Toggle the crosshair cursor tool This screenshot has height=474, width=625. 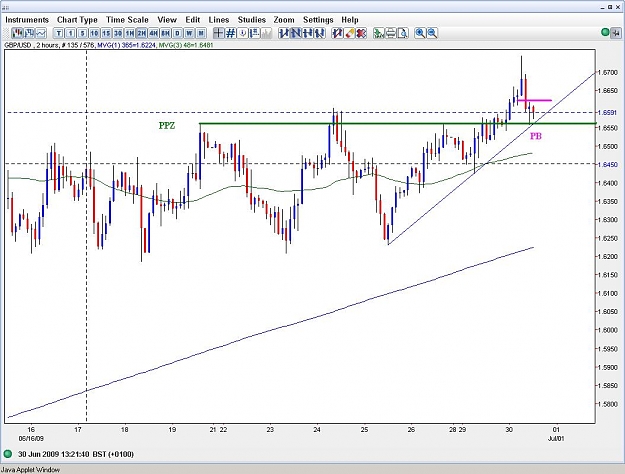218,33
